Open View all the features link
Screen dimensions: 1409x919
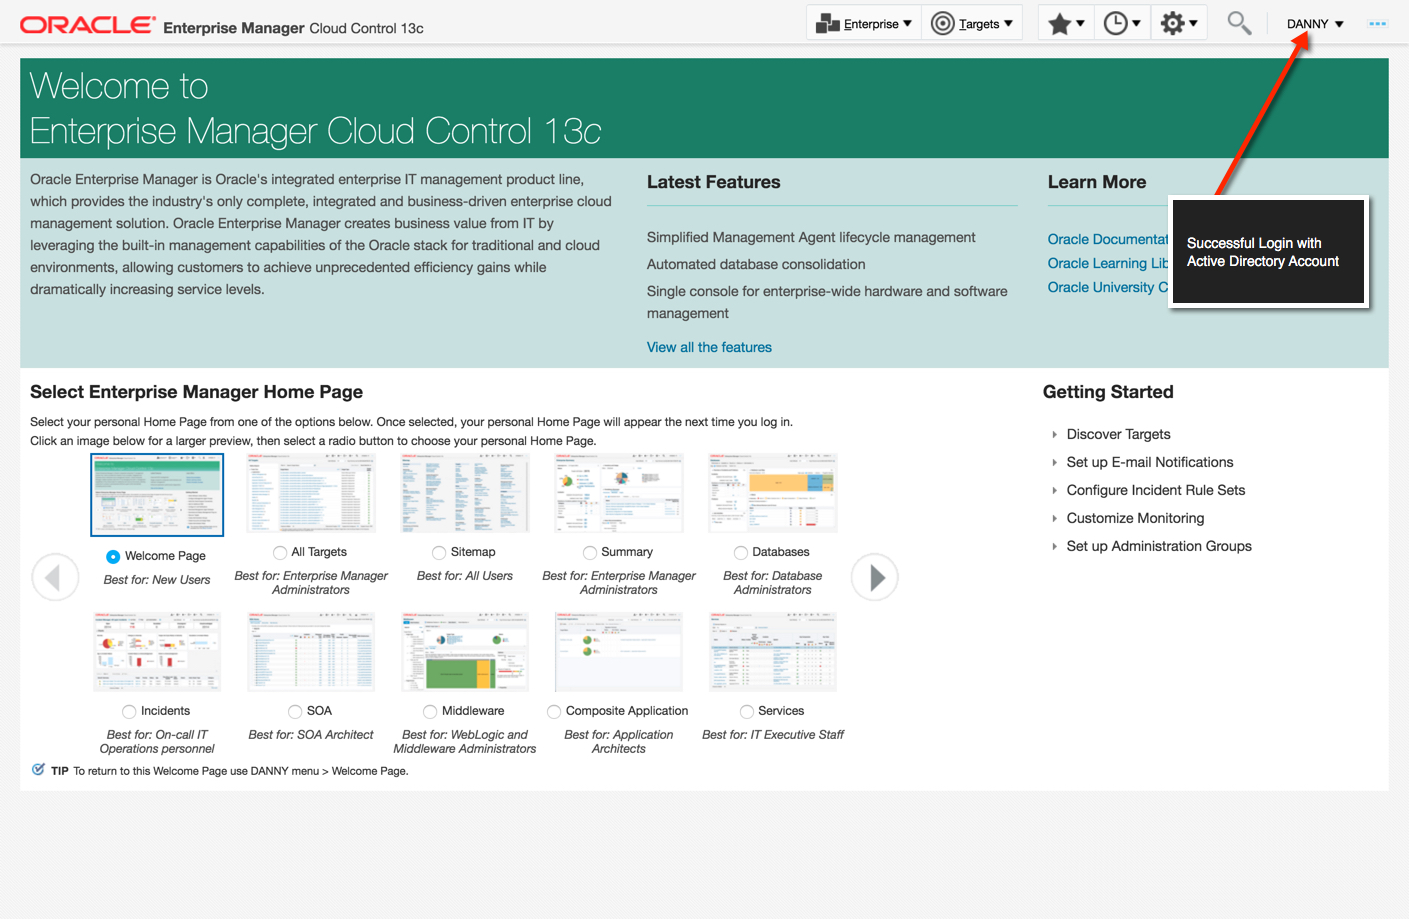[x=709, y=347]
